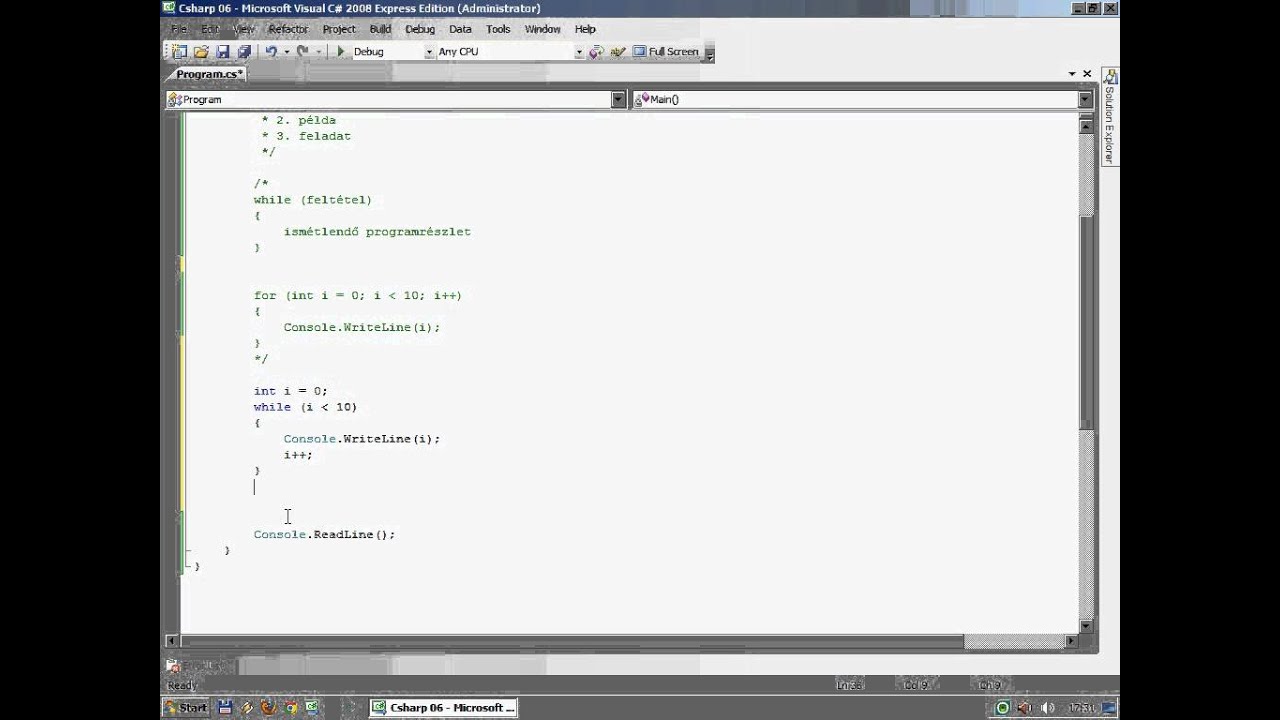Toggle Full Screen mode
The image size is (1280, 720).
(665, 52)
